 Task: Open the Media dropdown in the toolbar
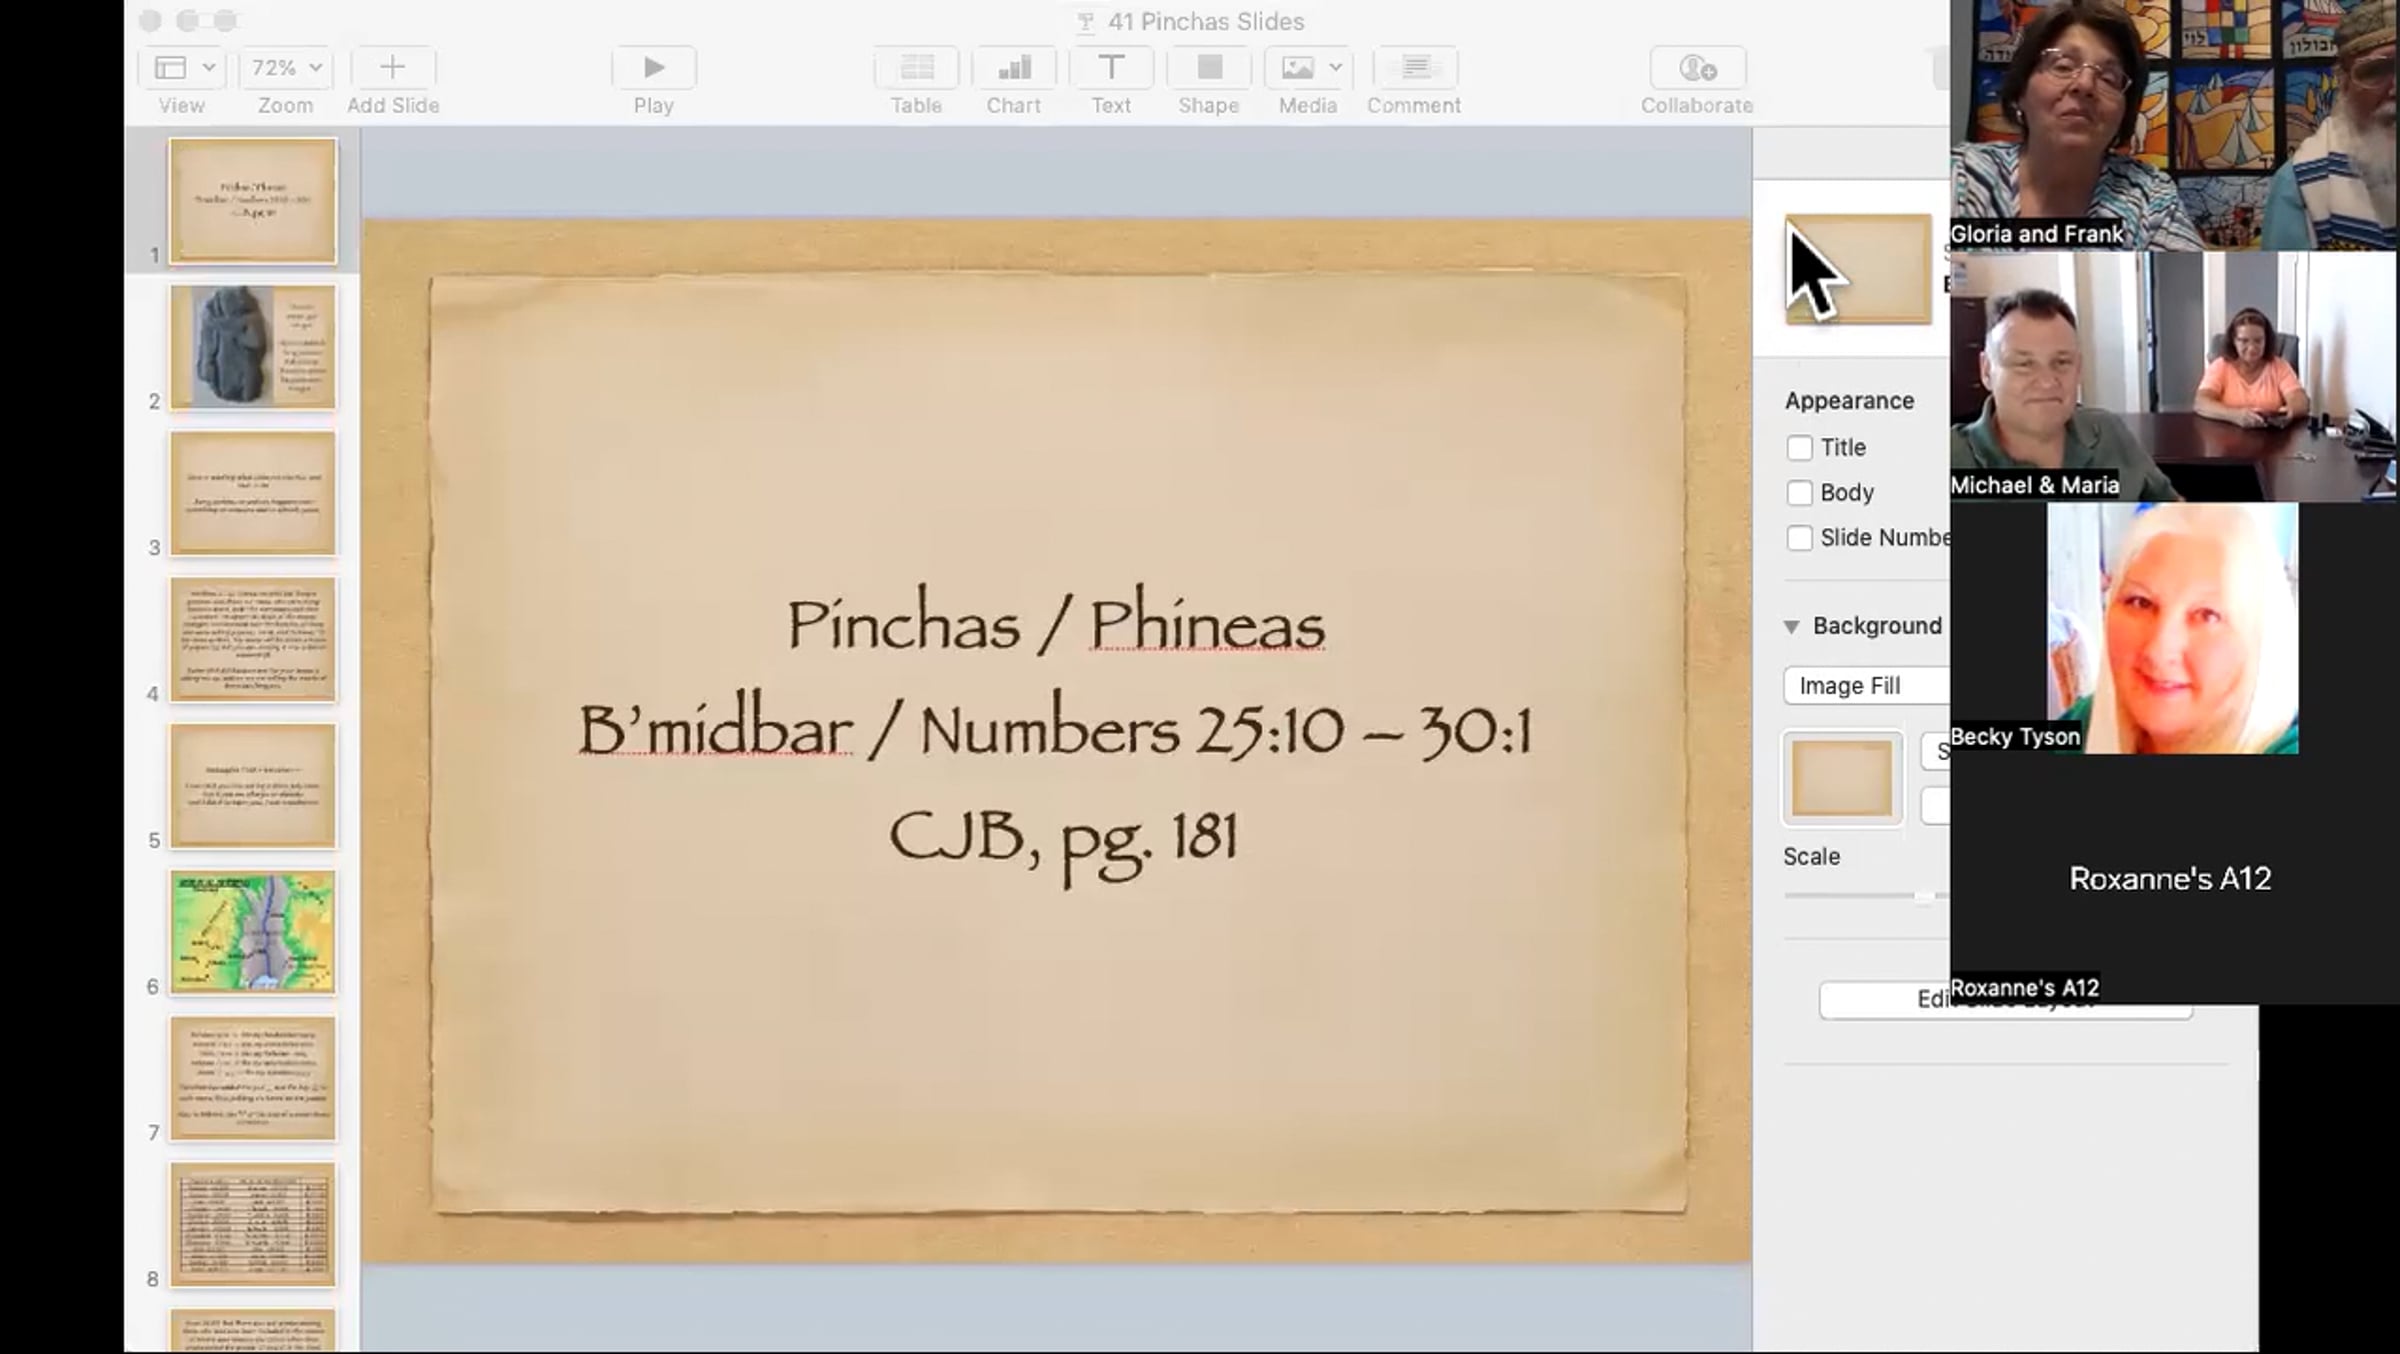point(1308,68)
